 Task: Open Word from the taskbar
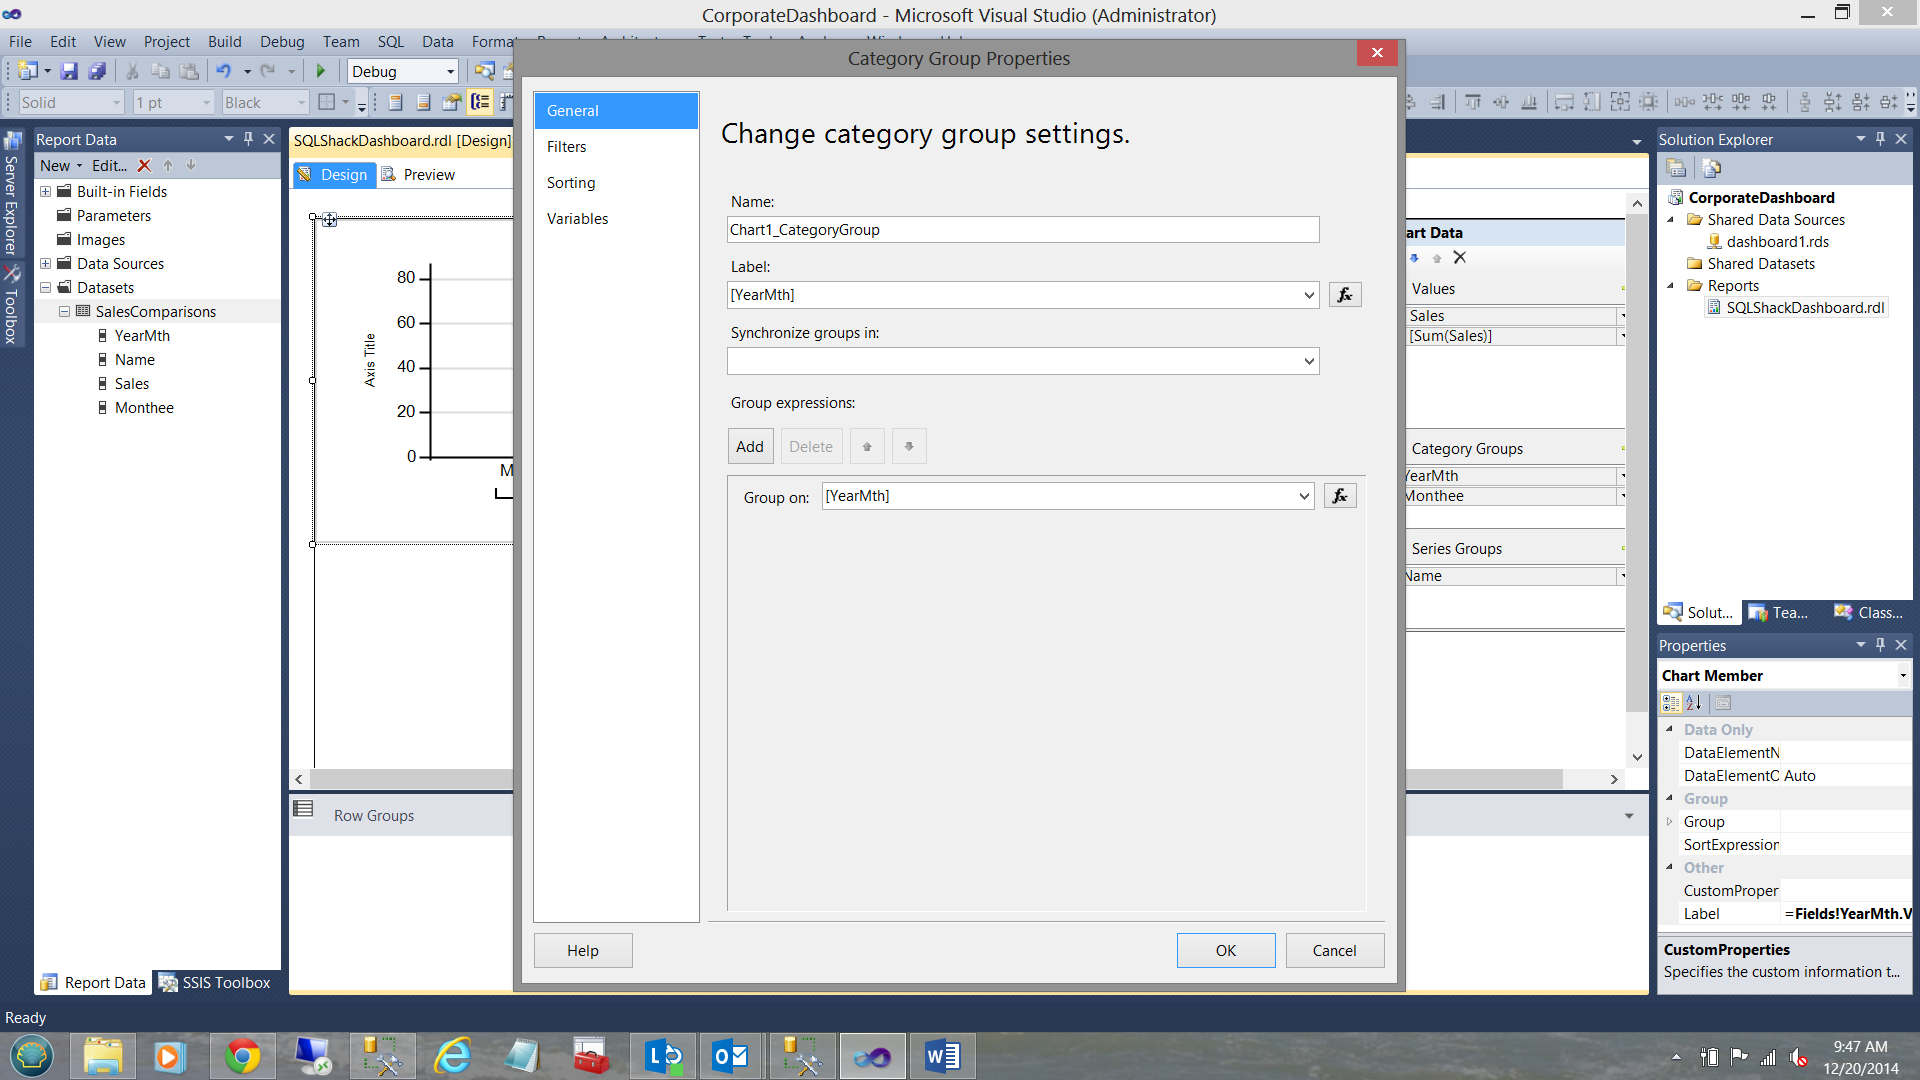[942, 1056]
